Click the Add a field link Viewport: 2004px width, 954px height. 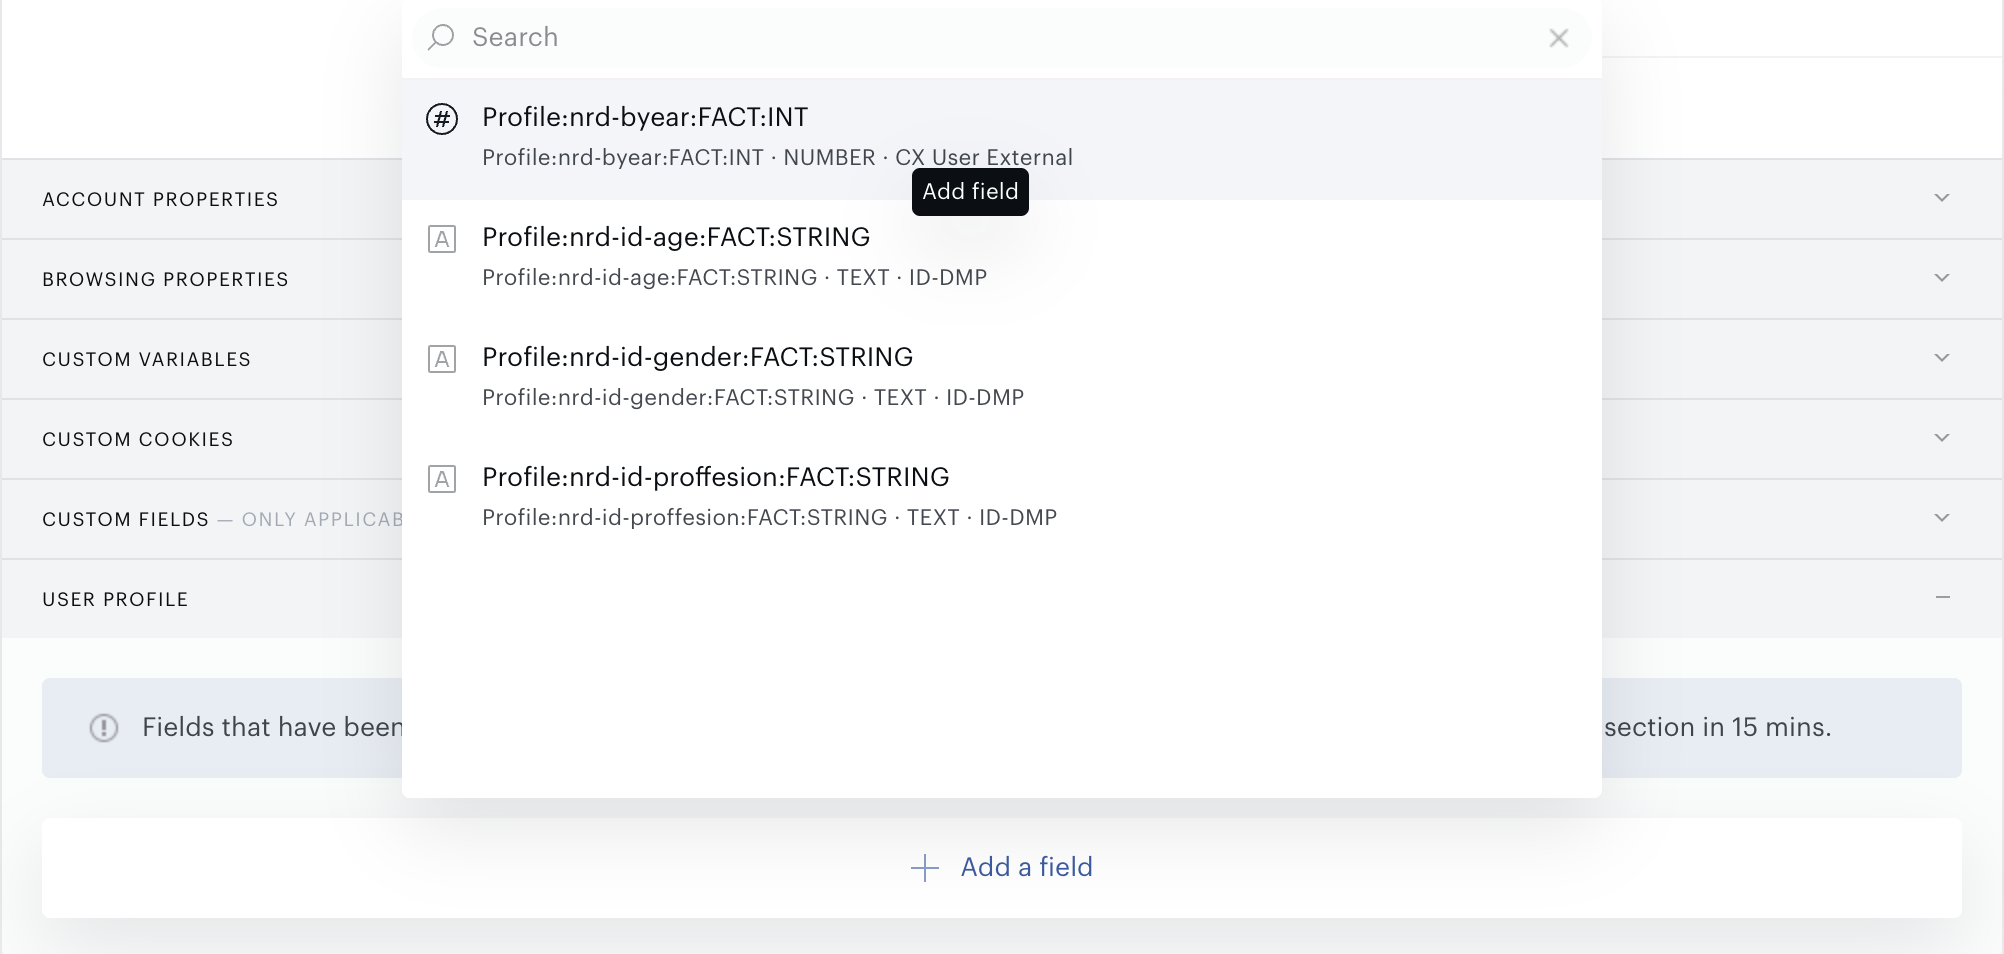pos(1026,867)
